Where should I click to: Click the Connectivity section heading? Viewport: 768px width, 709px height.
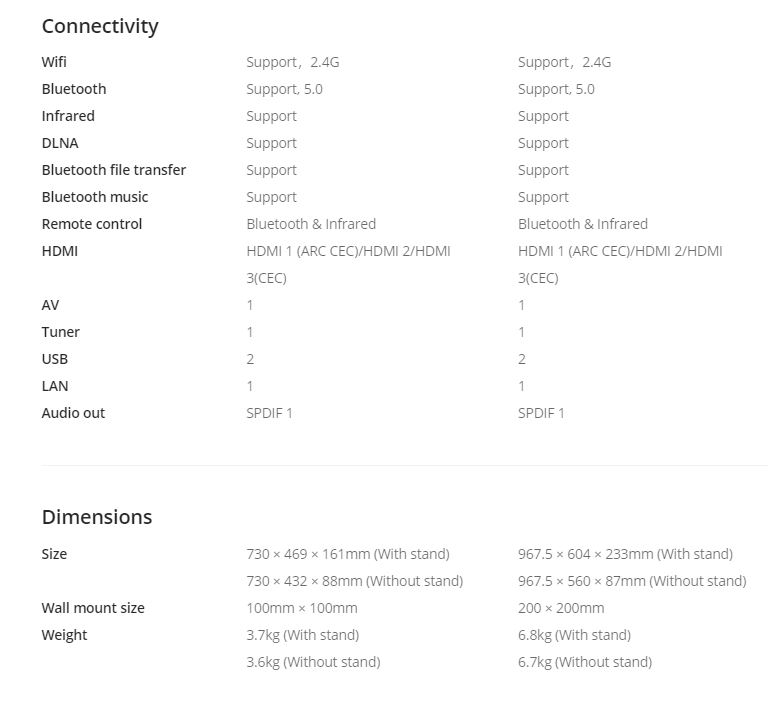(x=100, y=26)
